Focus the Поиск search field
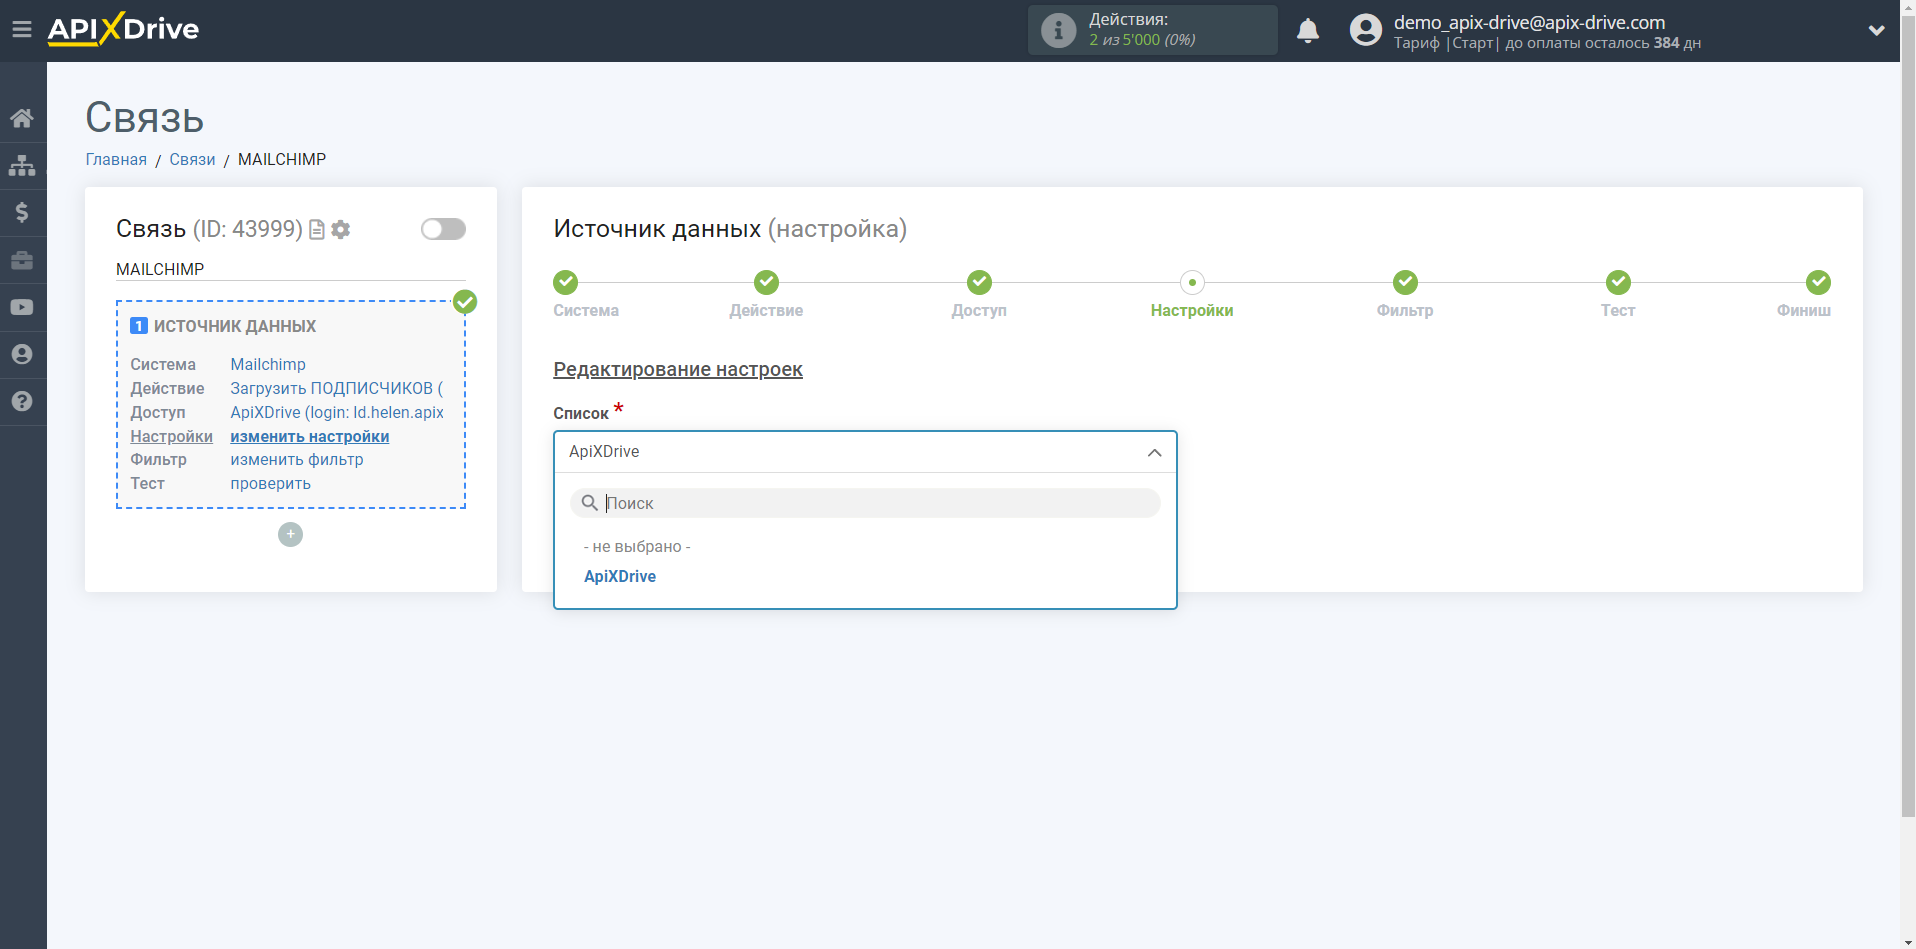 (865, 503)
